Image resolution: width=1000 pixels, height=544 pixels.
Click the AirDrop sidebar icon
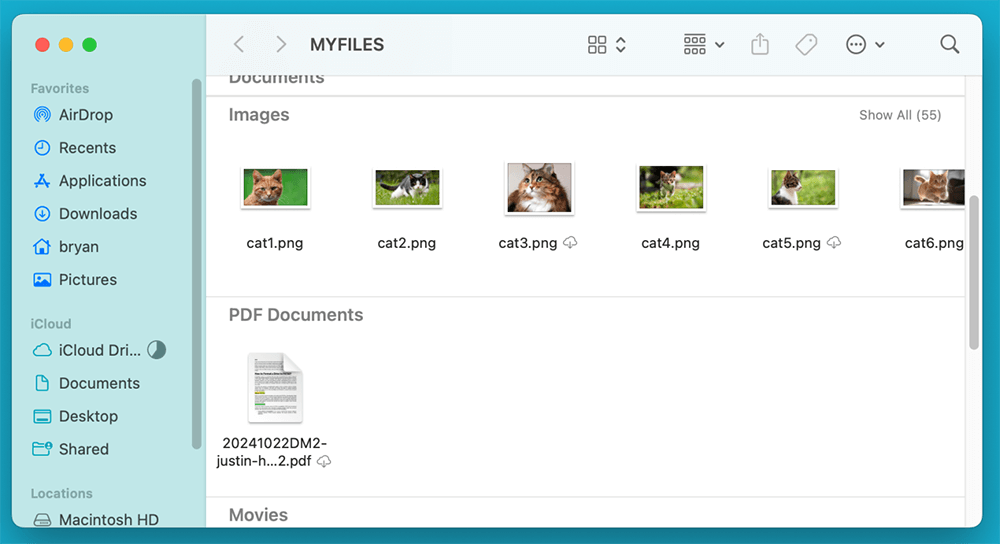click(x=42, y=115)
